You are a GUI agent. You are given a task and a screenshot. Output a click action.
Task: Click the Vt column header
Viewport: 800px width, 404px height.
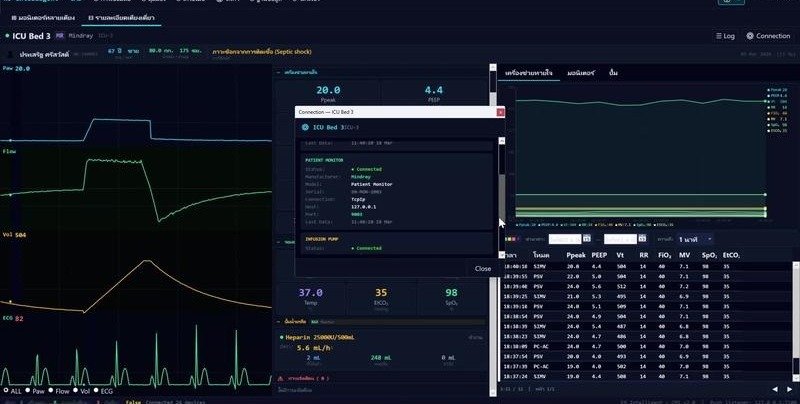tap(620, 255)
